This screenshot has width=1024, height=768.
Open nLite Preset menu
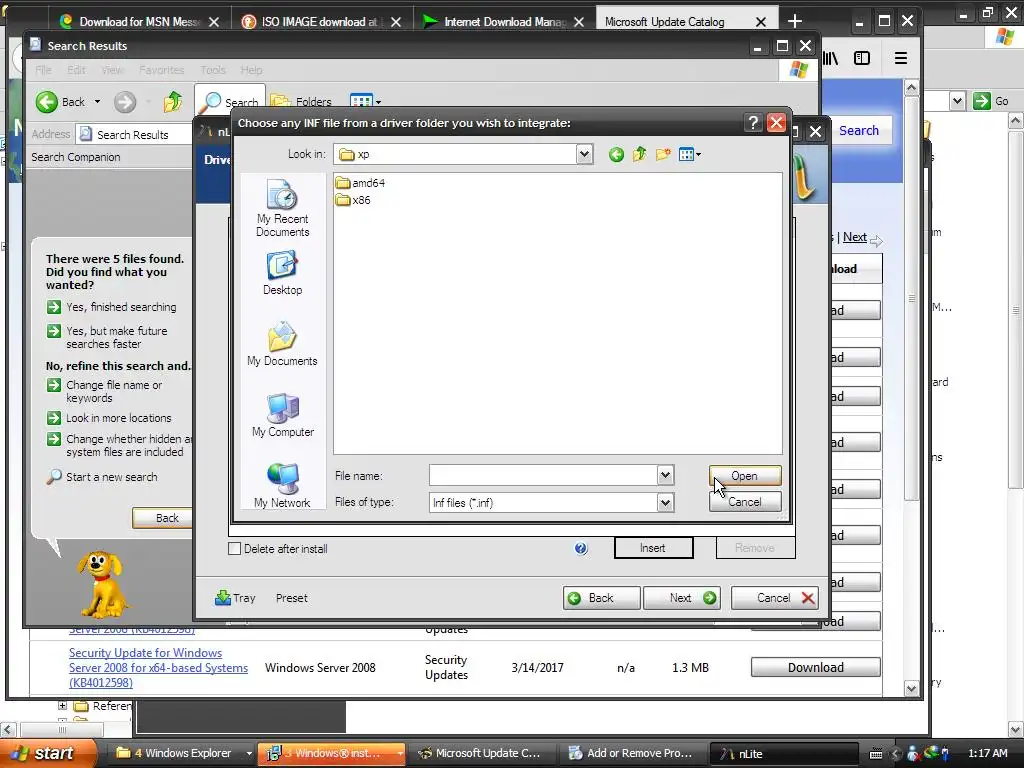(x=291, y=598)
